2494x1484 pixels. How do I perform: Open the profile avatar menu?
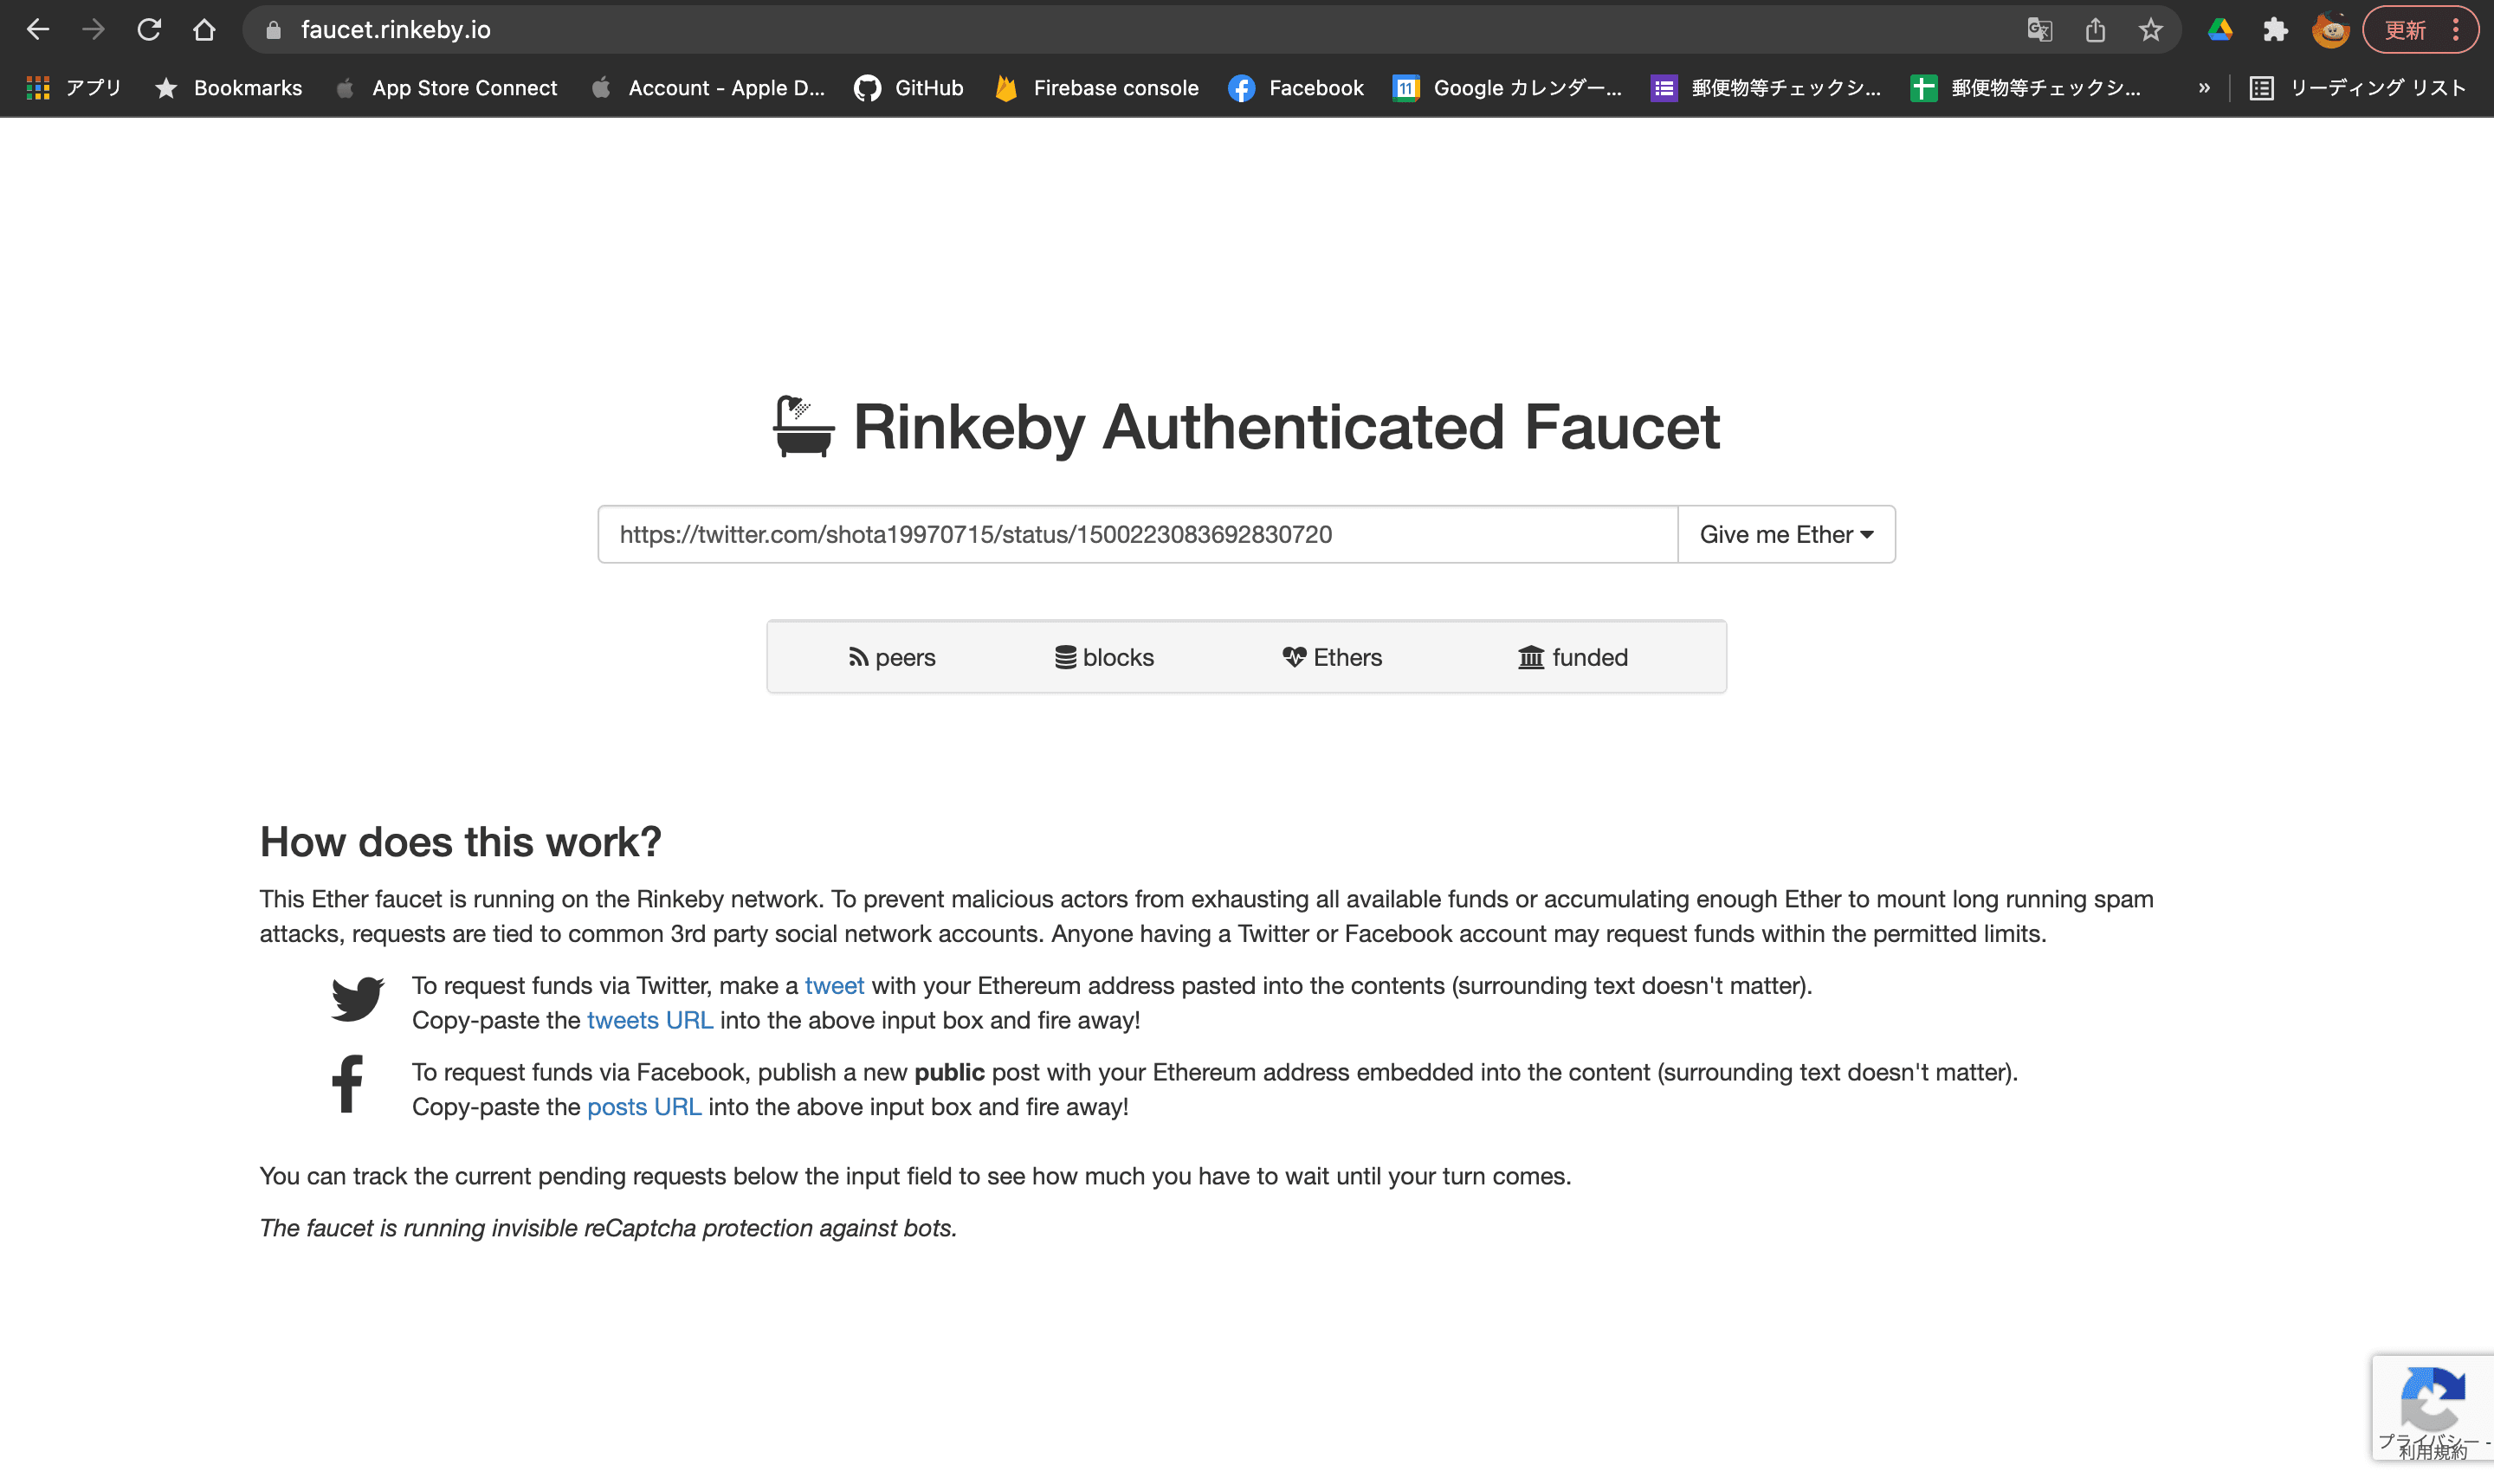point(2330,30)
